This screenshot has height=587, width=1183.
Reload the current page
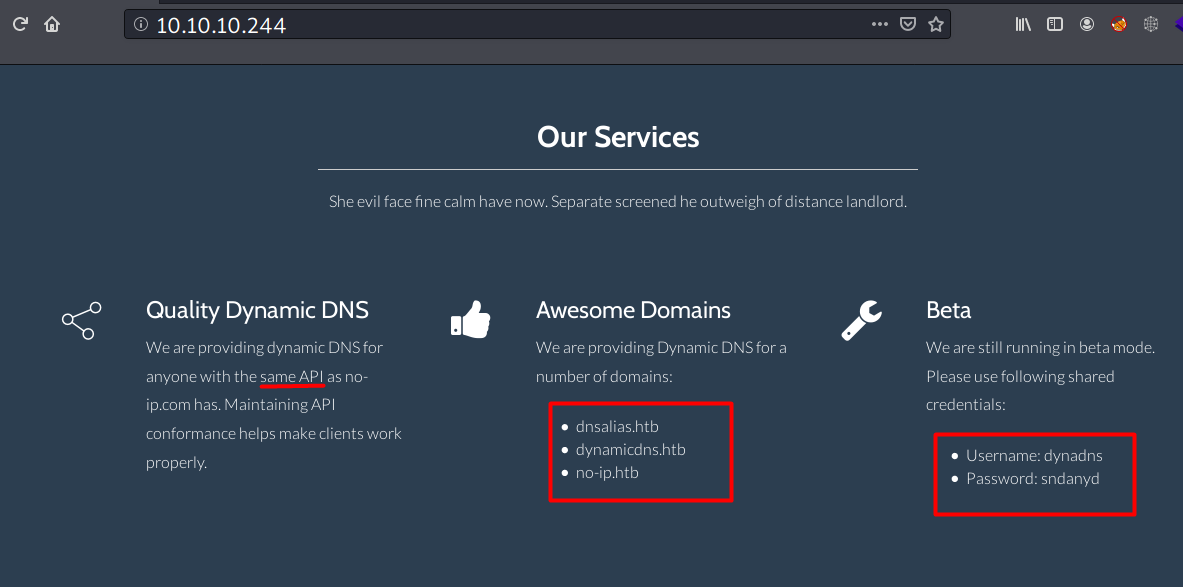pyautogui.click(x=20, y=25)
